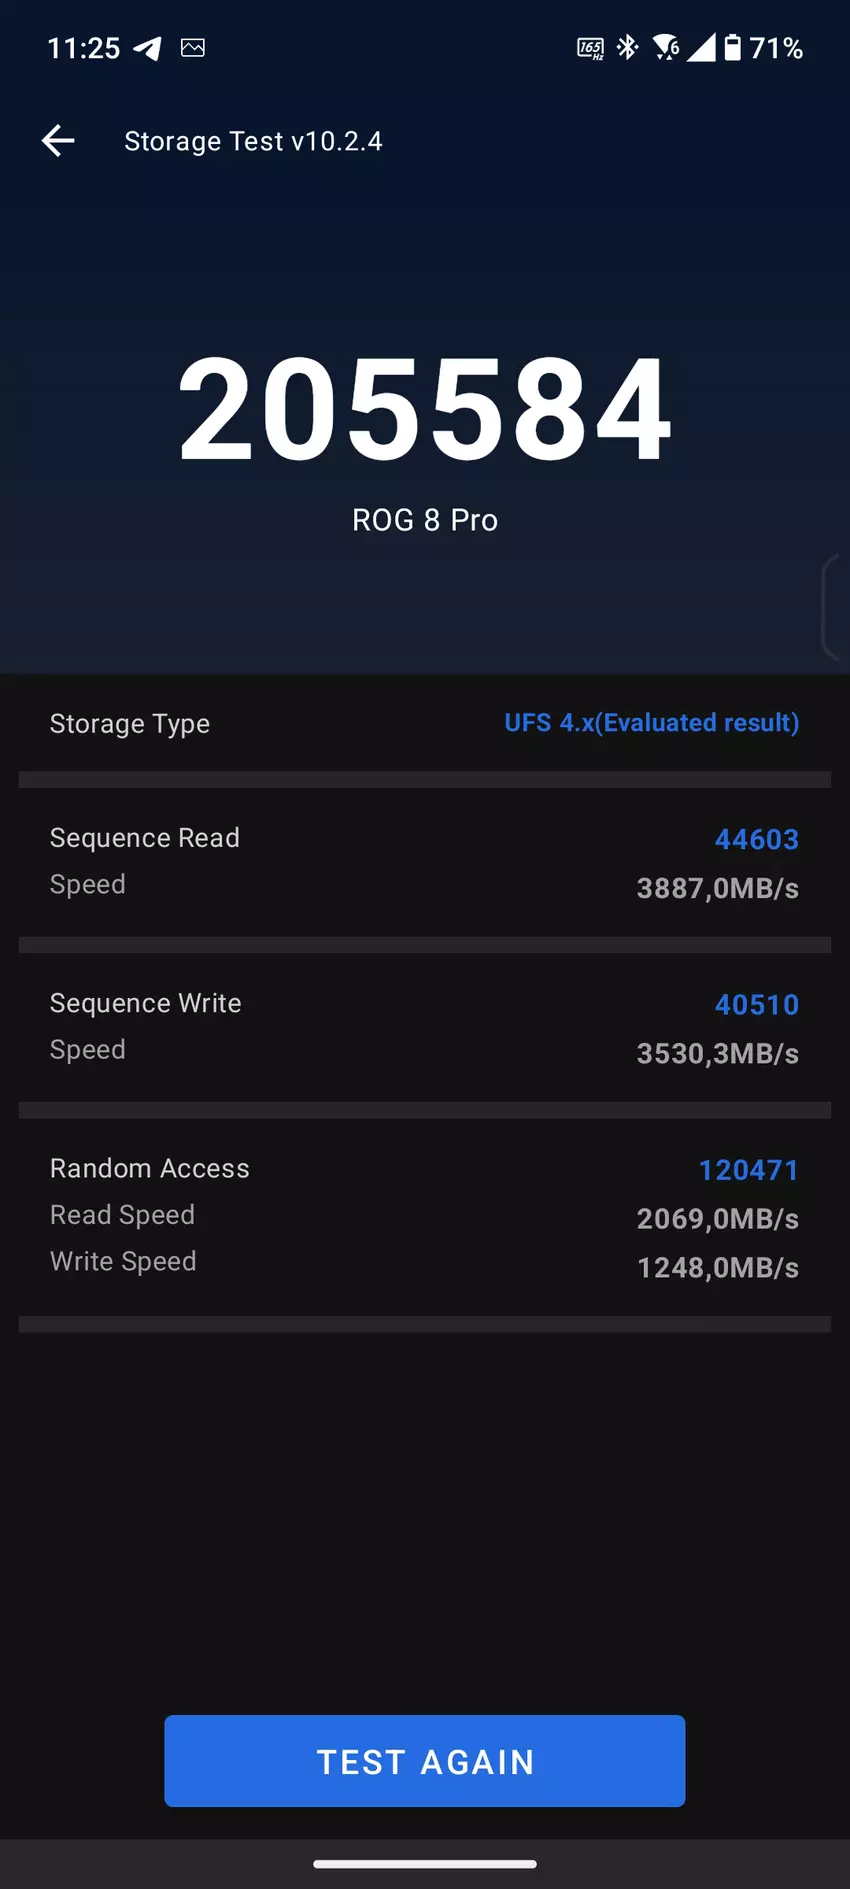
Task: Select the Sequence Write row label
Action: [x=146, y=1003]
